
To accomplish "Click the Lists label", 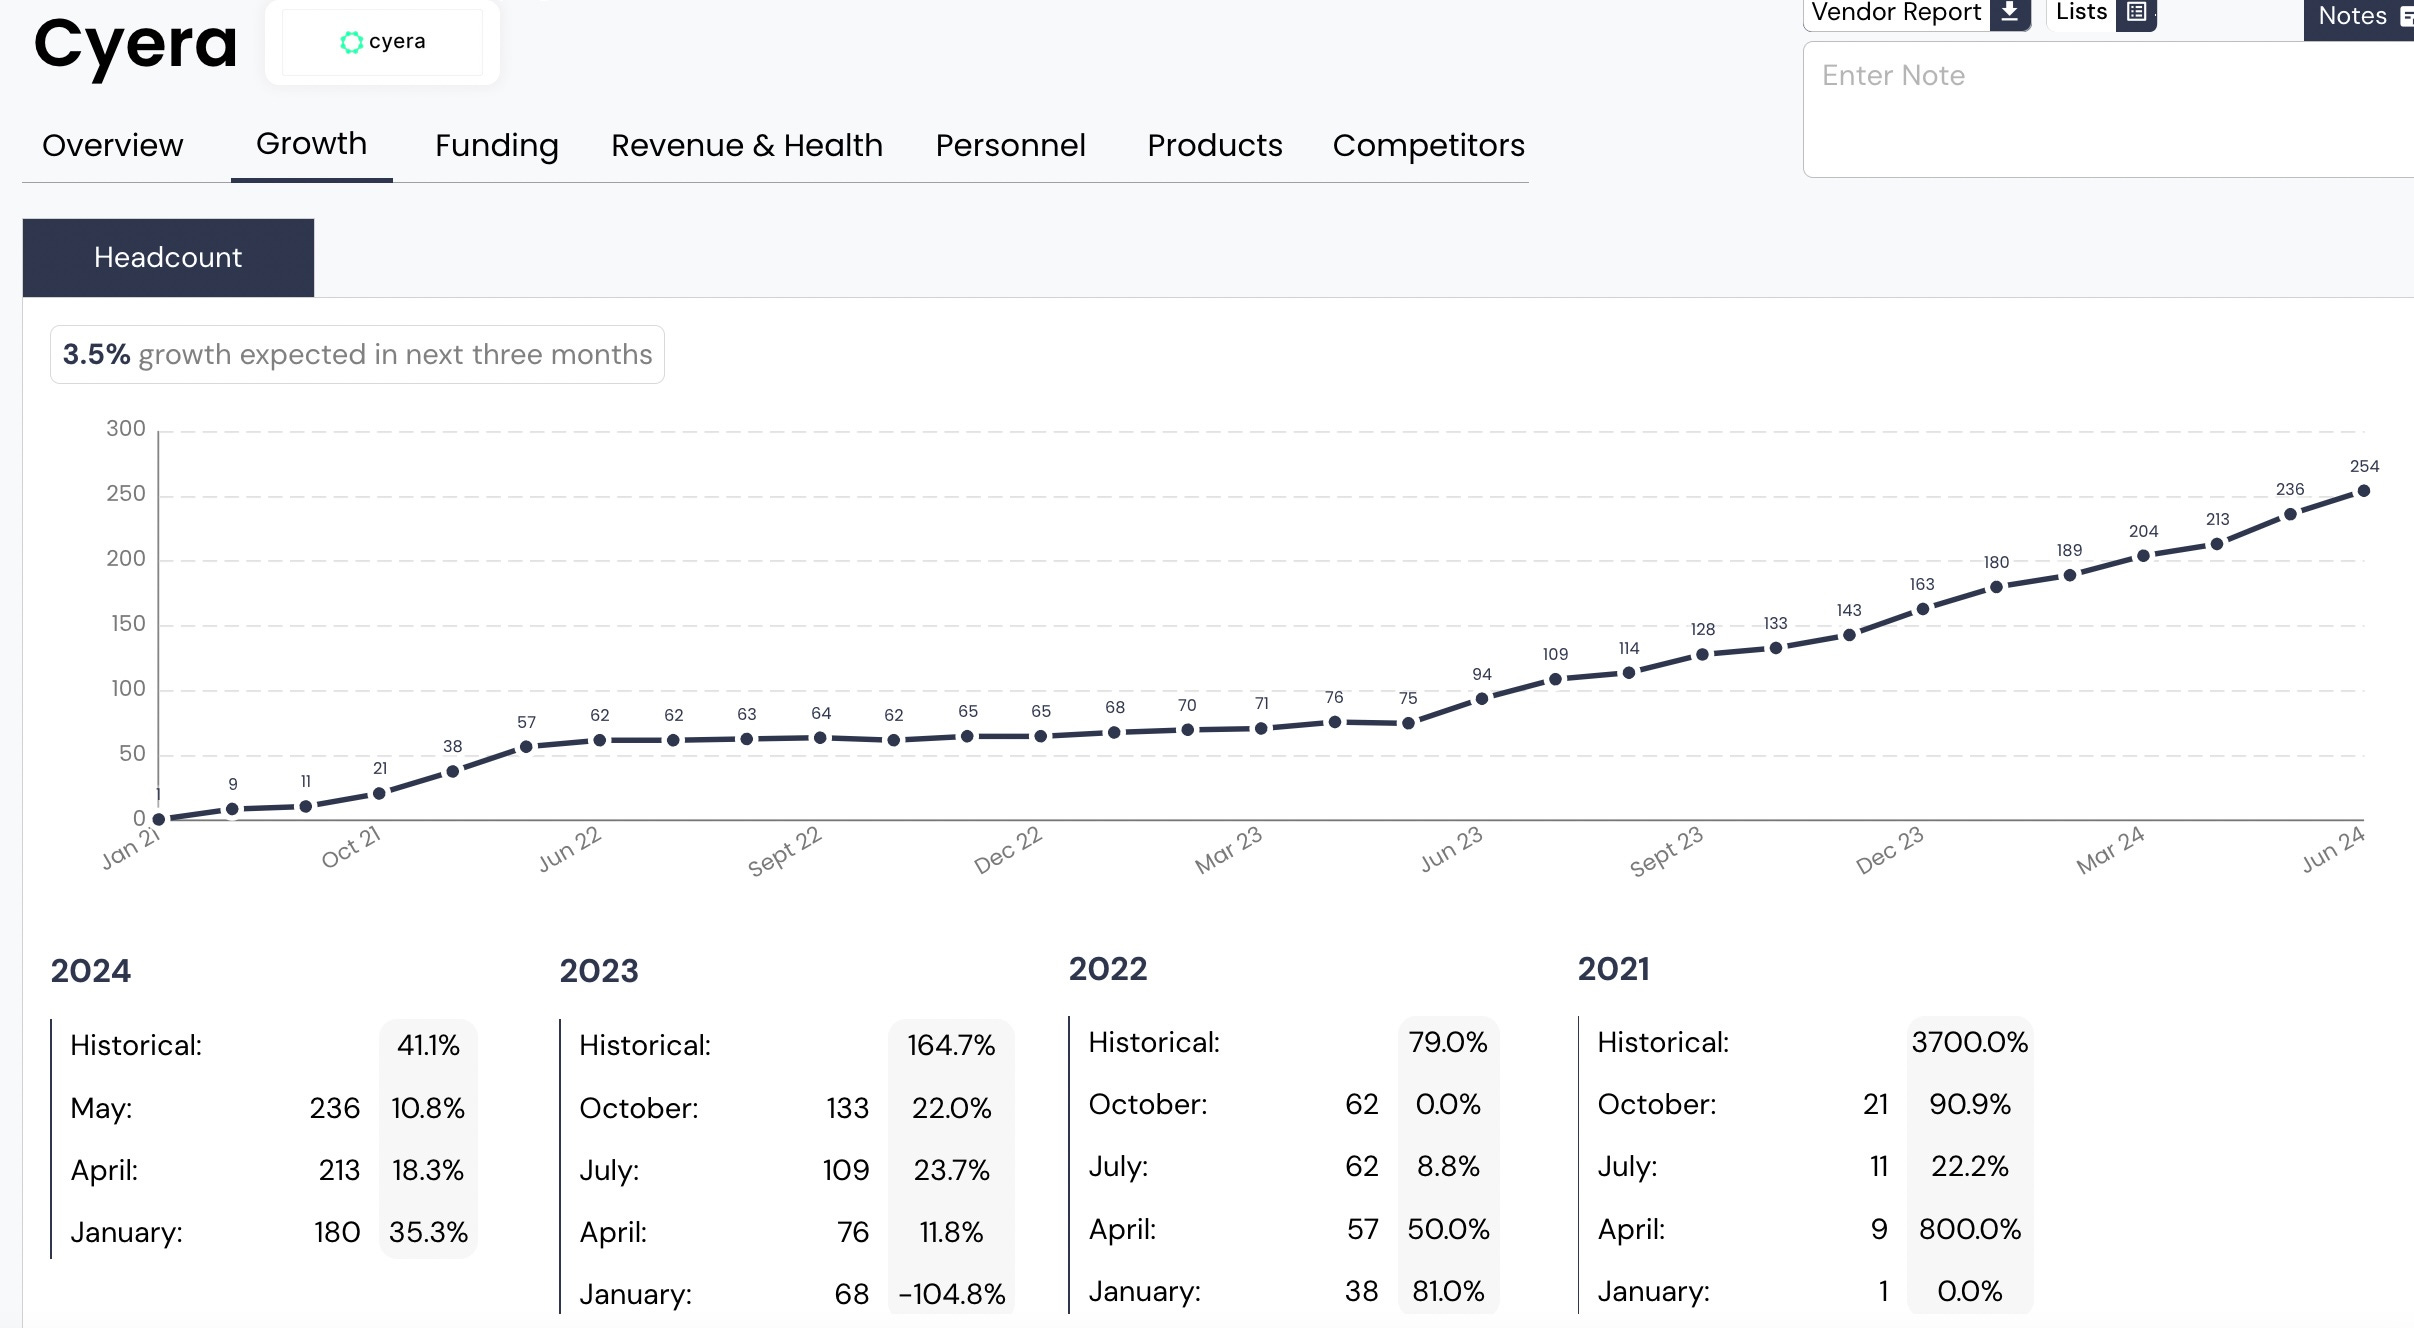I will (x=2082, y=12).
